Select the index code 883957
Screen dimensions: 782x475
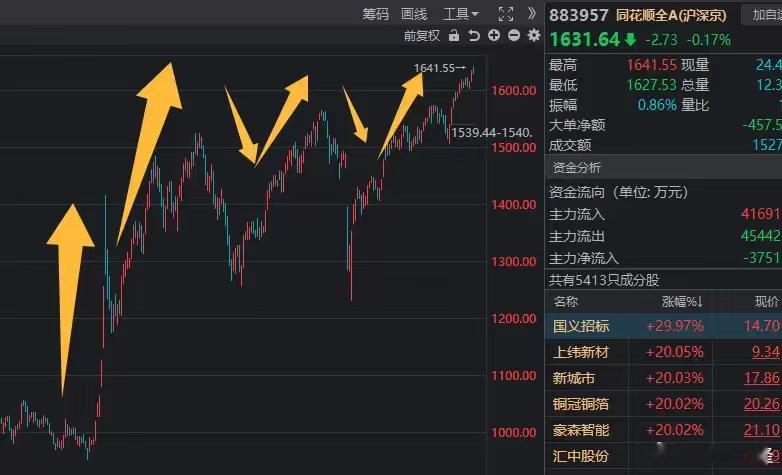[579, 15]
